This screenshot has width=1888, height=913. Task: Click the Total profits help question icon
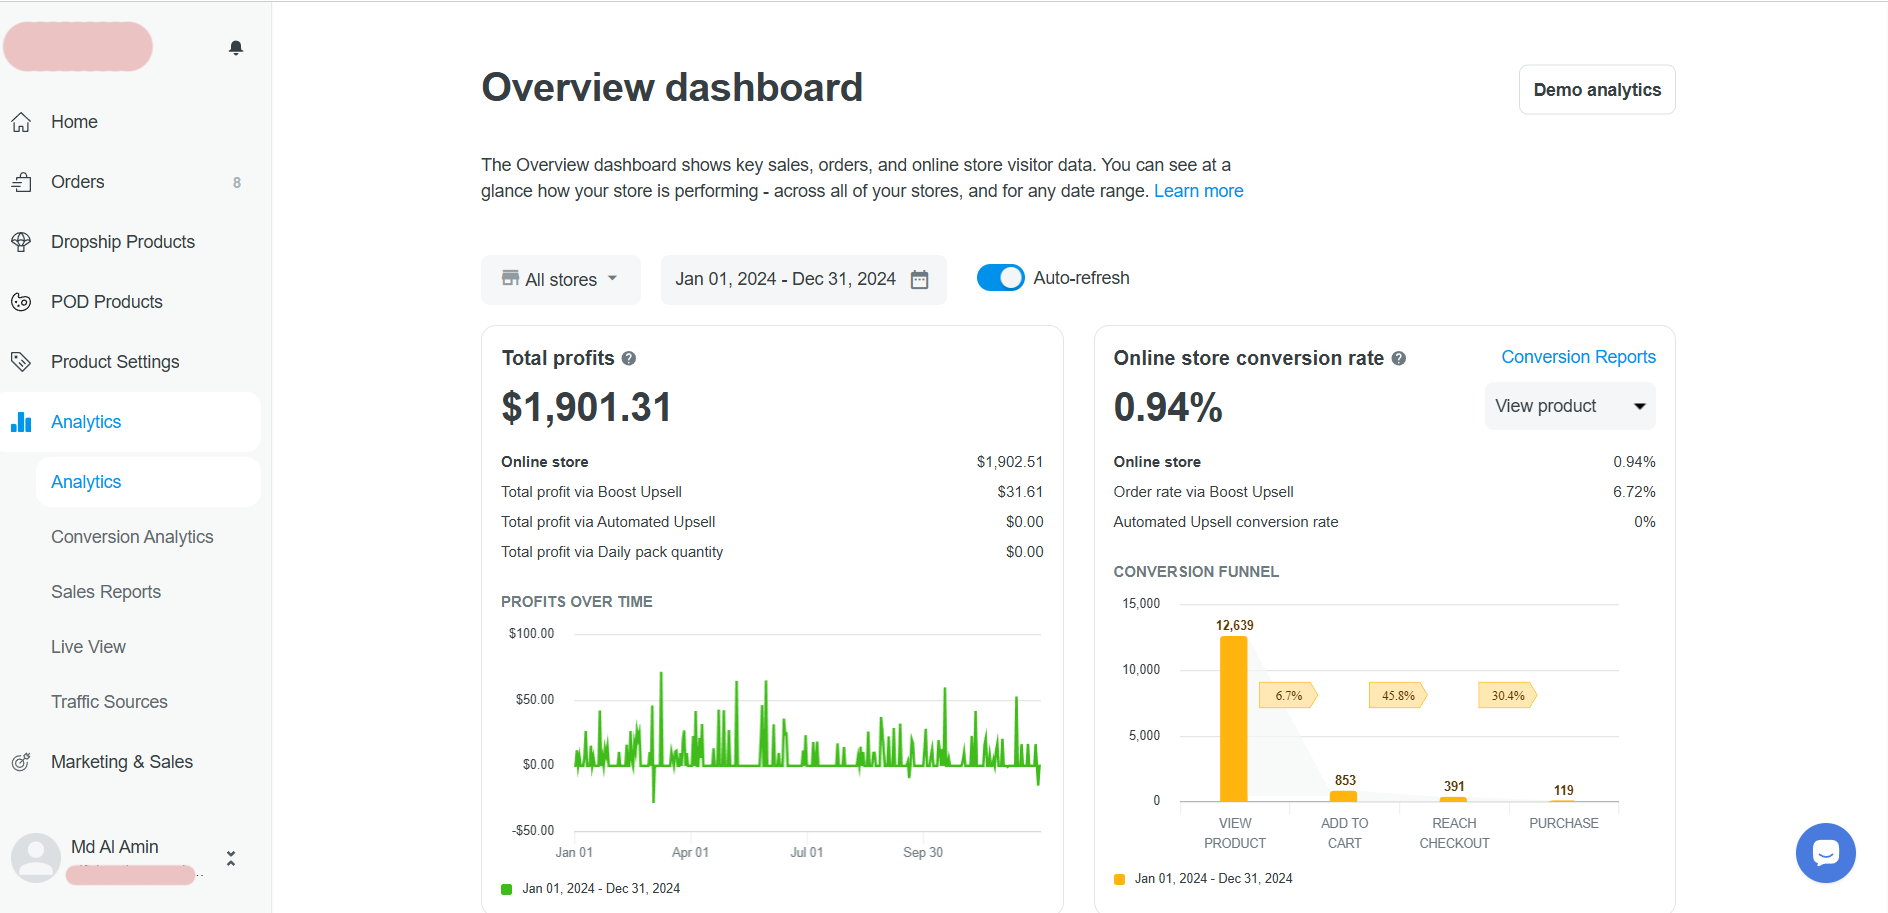click(x=629, y=359)
